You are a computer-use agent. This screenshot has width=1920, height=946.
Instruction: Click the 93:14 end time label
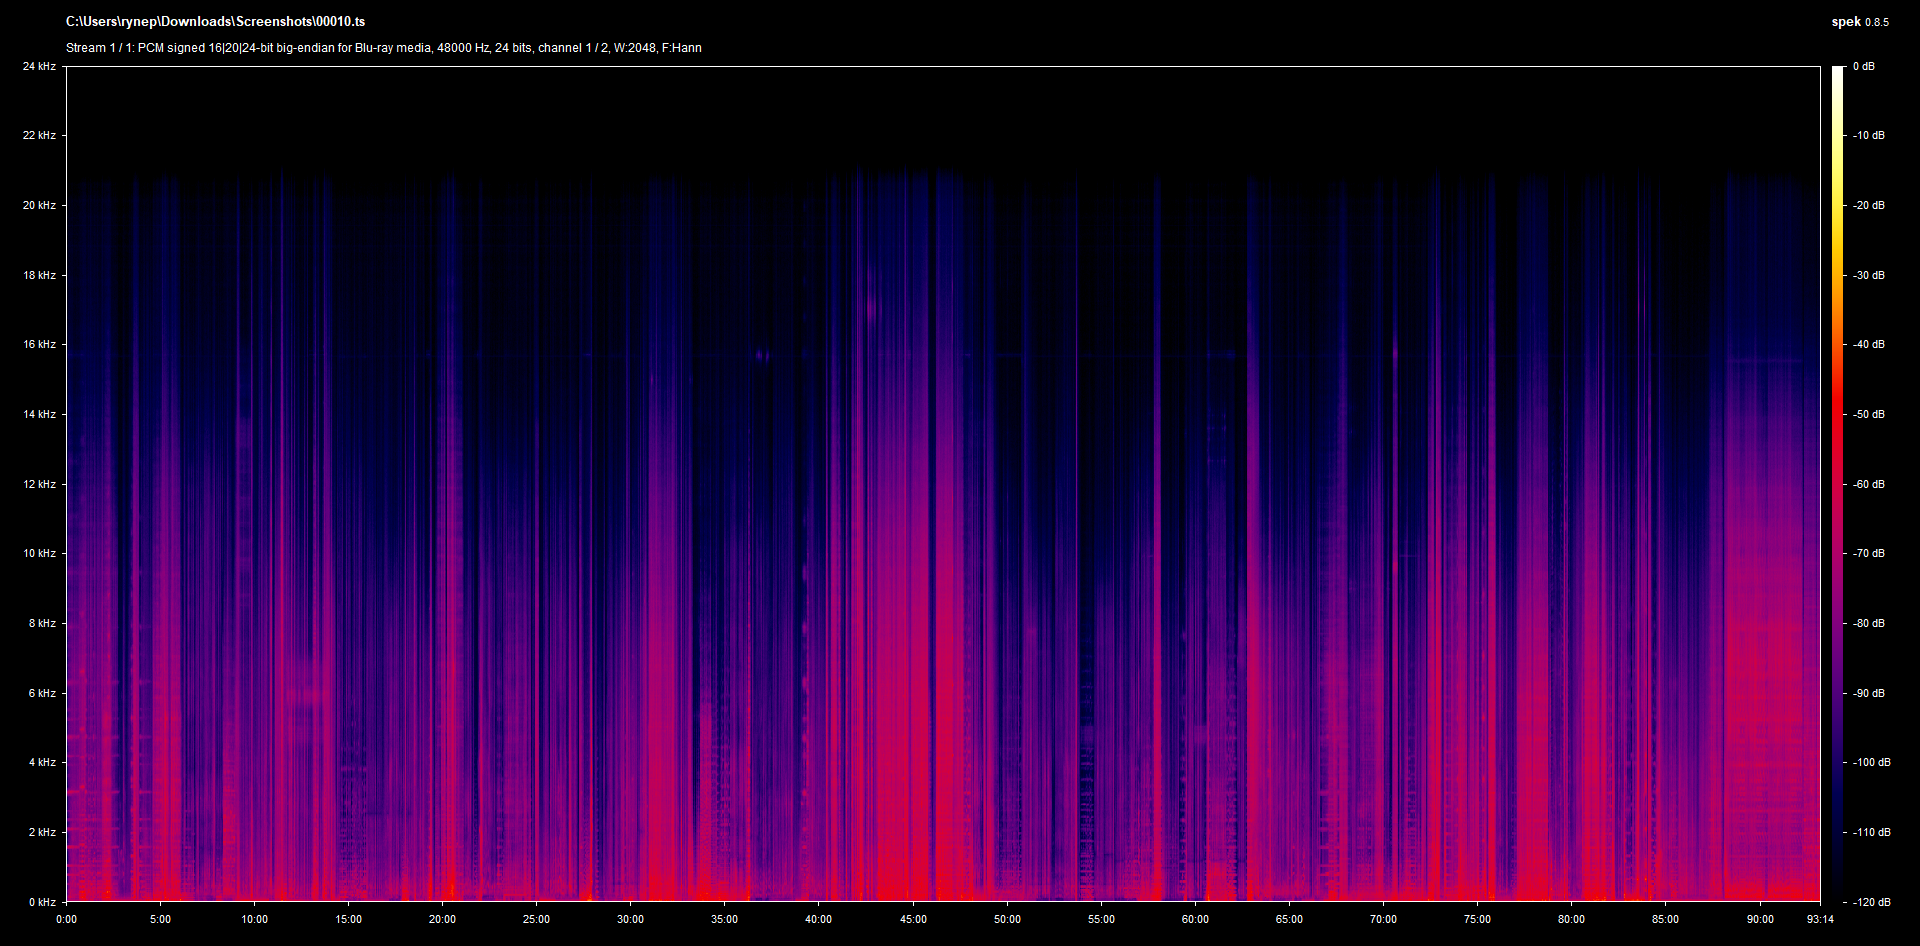pyautogui.click(x=1820, y=919)
